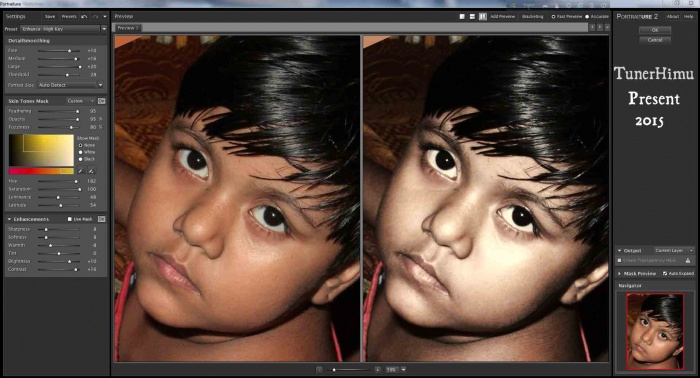Click the Presets button
The width and height of the screenshot is (700, 378).
[69, 17]
